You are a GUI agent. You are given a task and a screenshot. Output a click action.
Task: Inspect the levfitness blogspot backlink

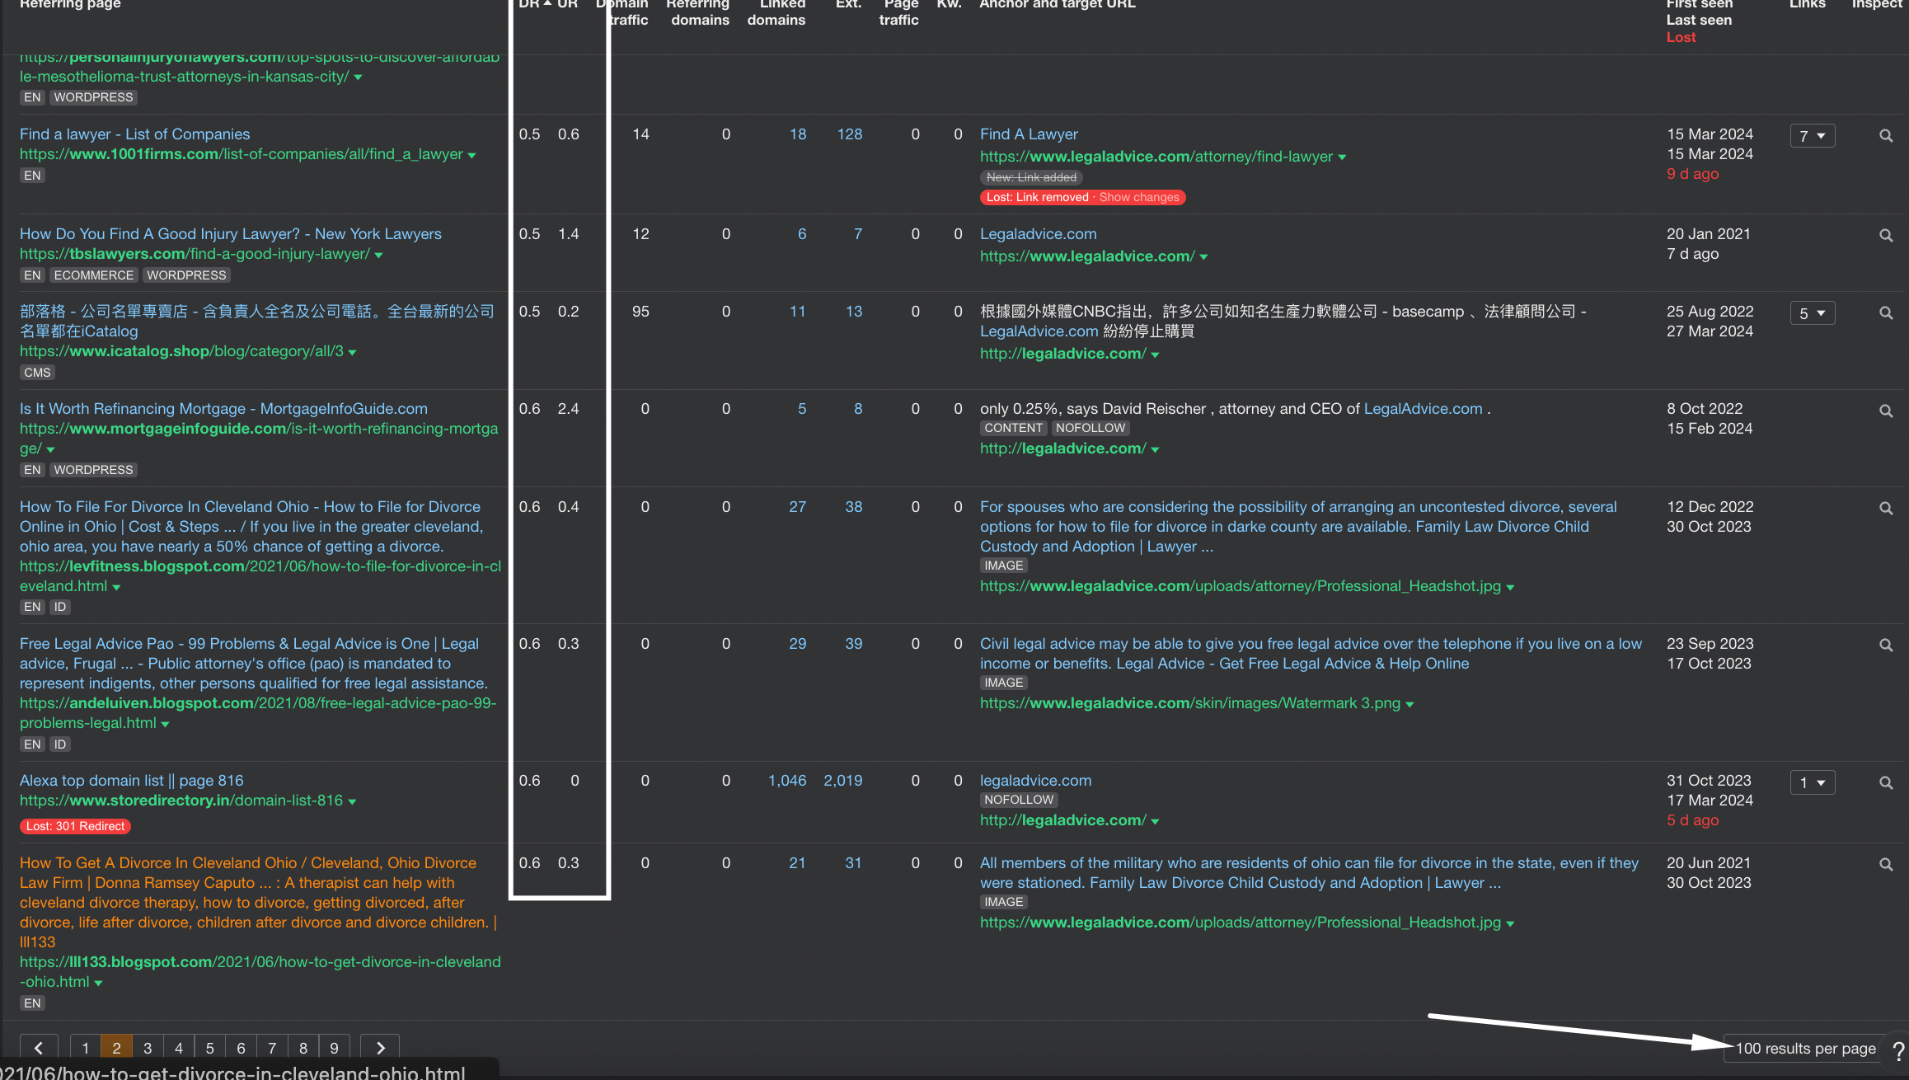1885,509
